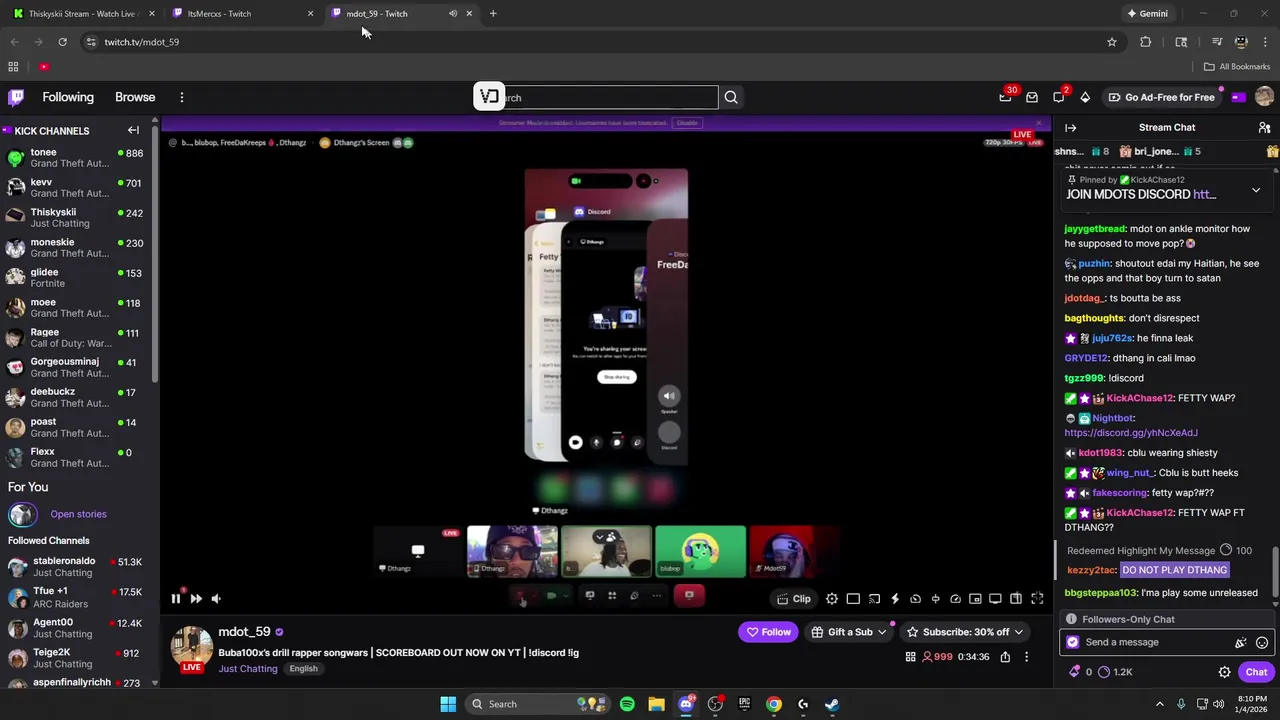
Task: Open Bits cheer party icon in chat box
Action: pyautogui.click(x=1241, y=642)
